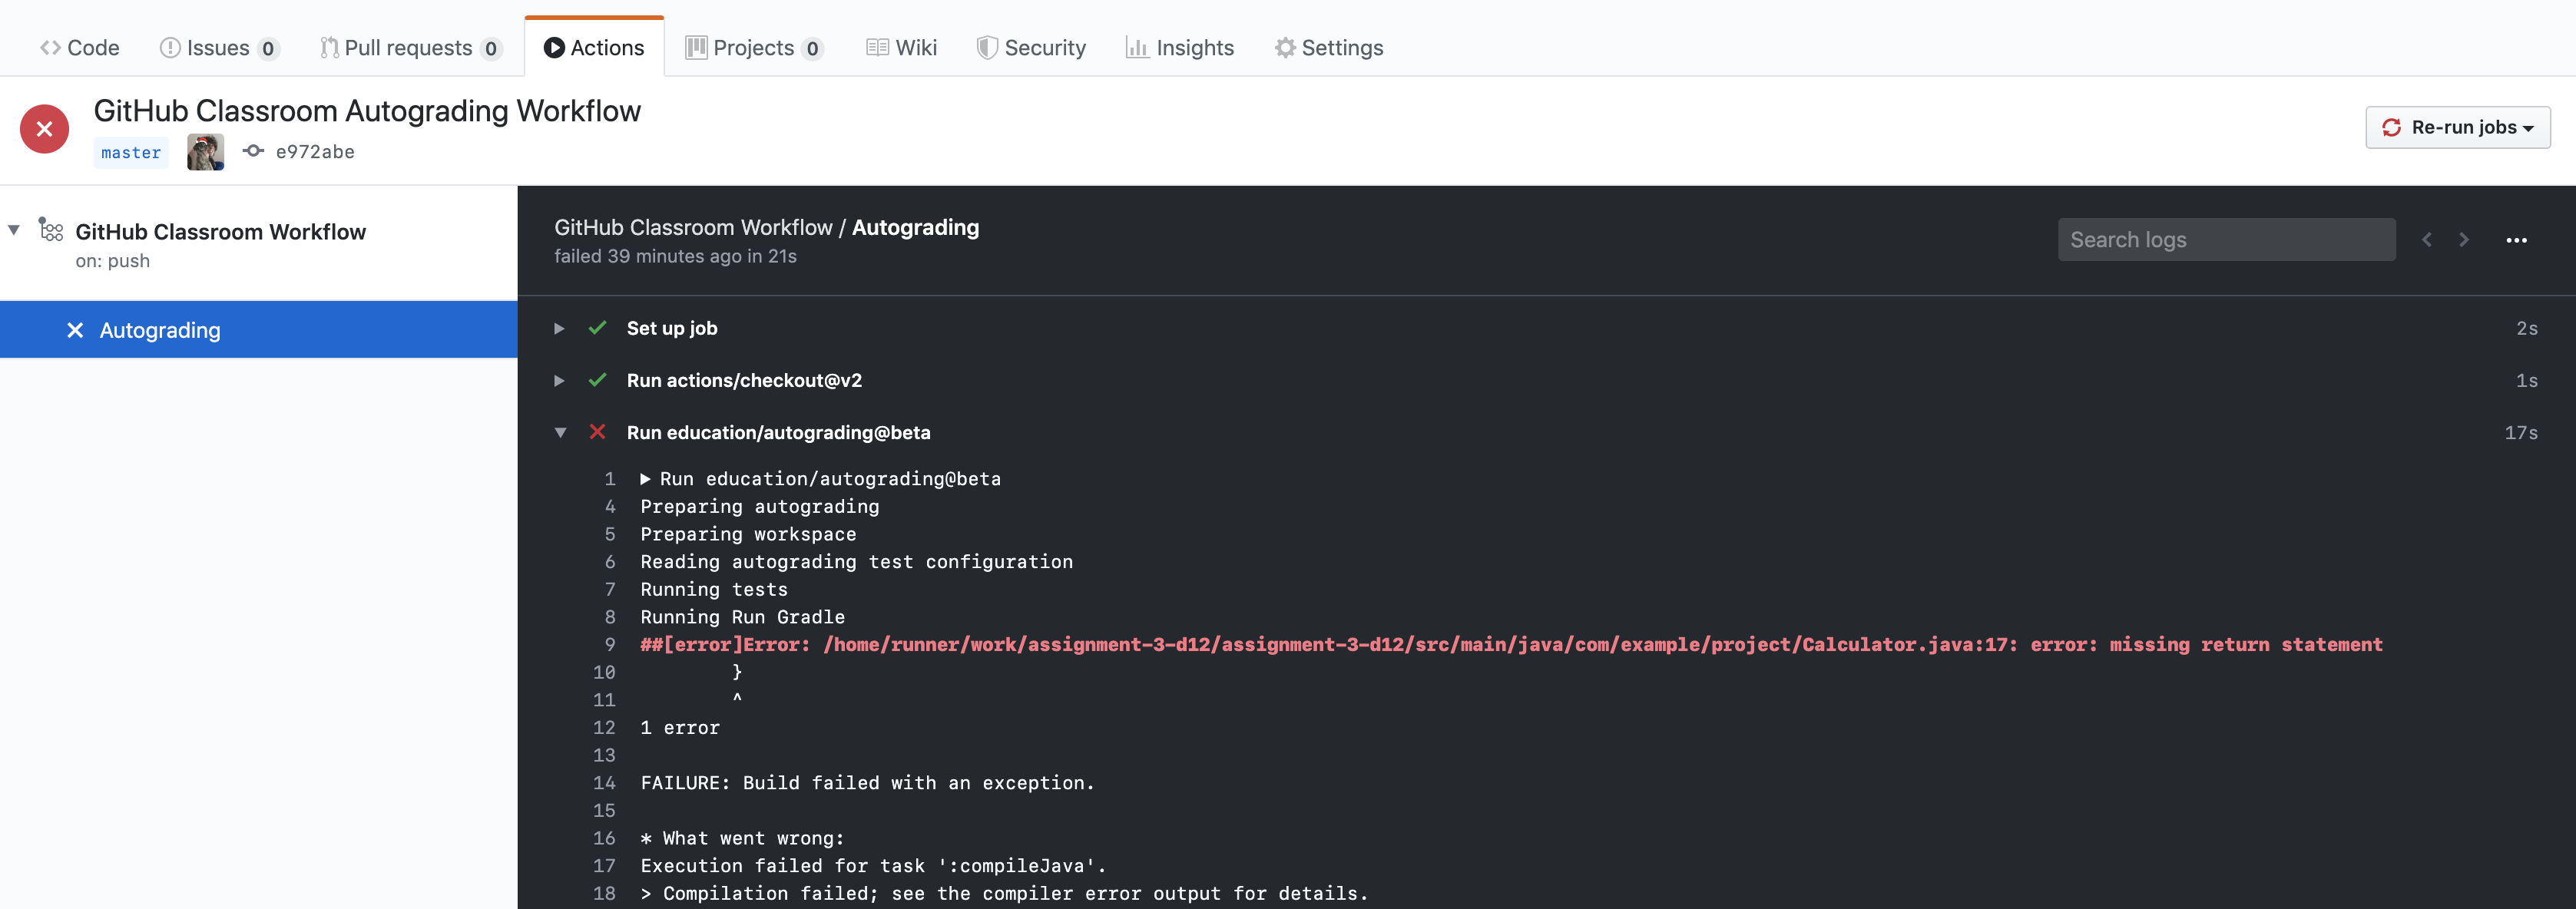
Task: Click log line 'Preparing autograding'
Action: pos(760,507)
